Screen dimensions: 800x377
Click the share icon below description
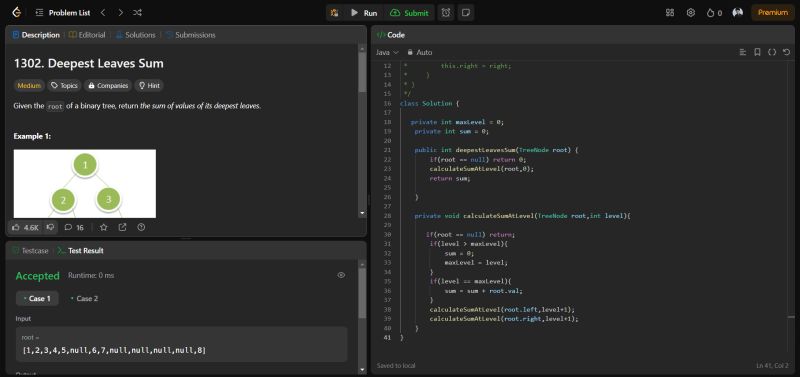(x=122, y=228)
